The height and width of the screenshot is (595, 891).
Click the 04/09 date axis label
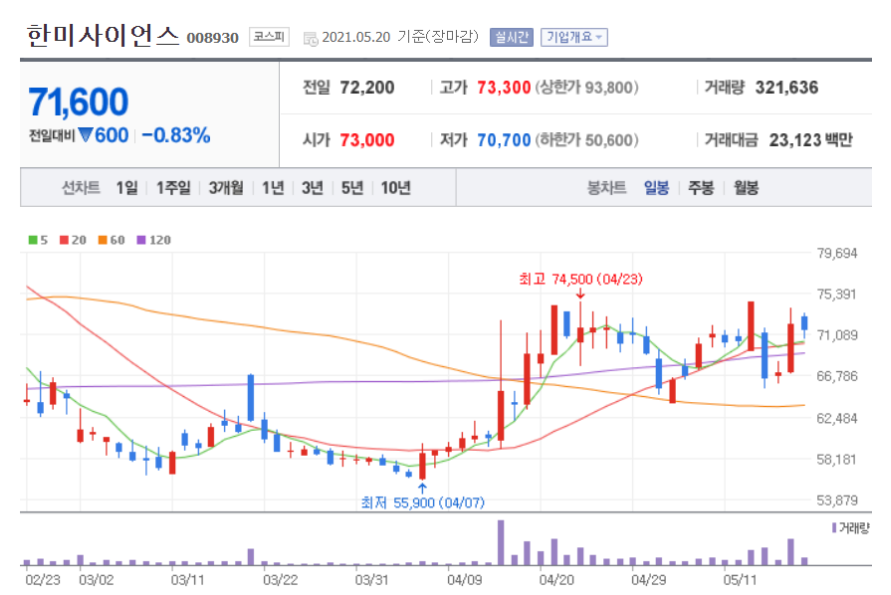(x=464, y=580)
